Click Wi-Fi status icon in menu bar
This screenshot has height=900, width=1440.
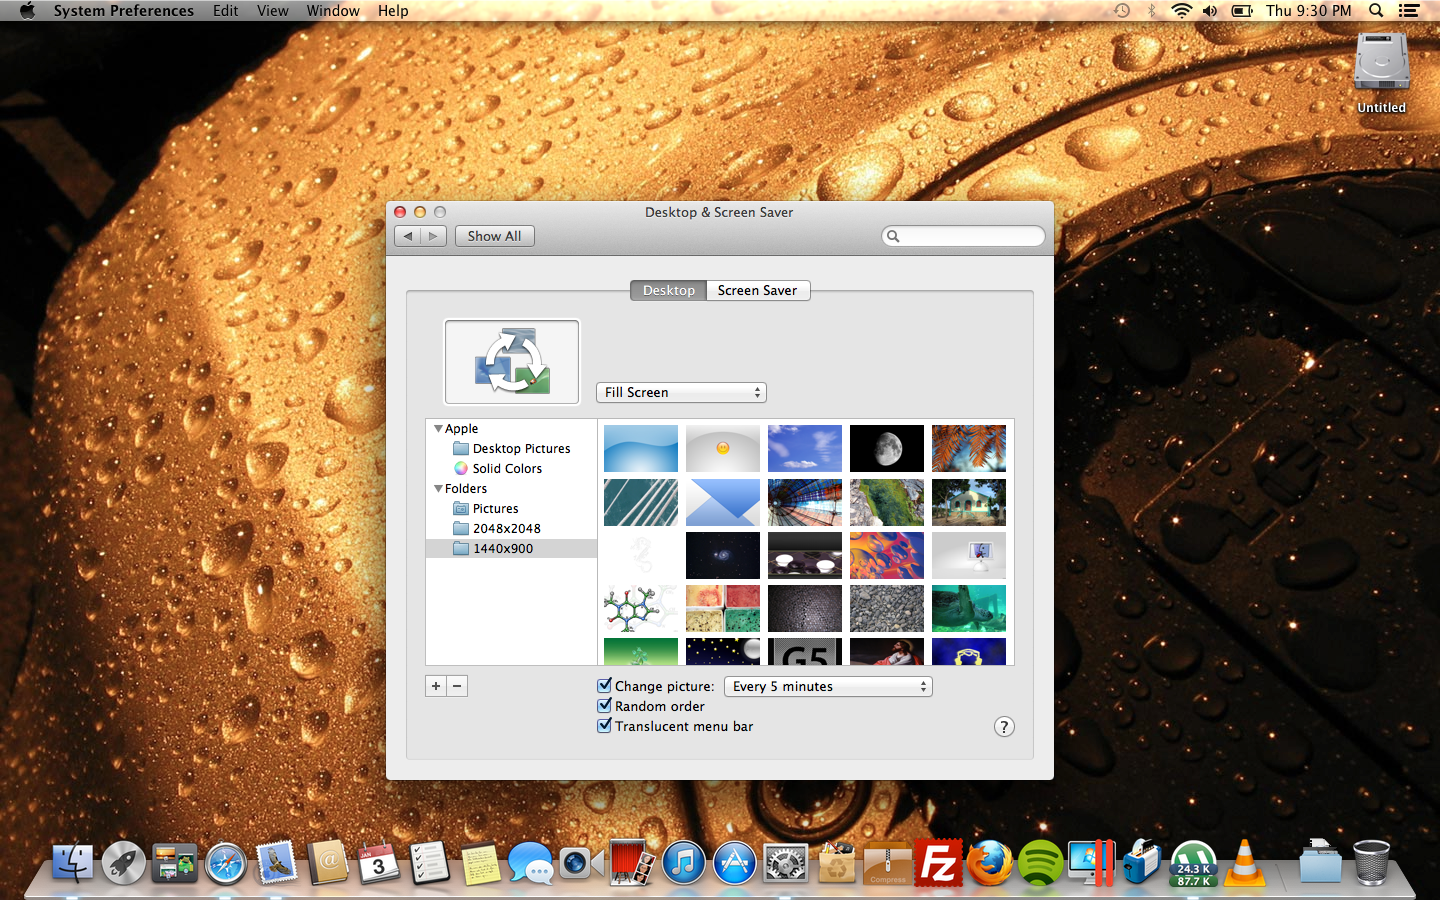pos(1181,11)
